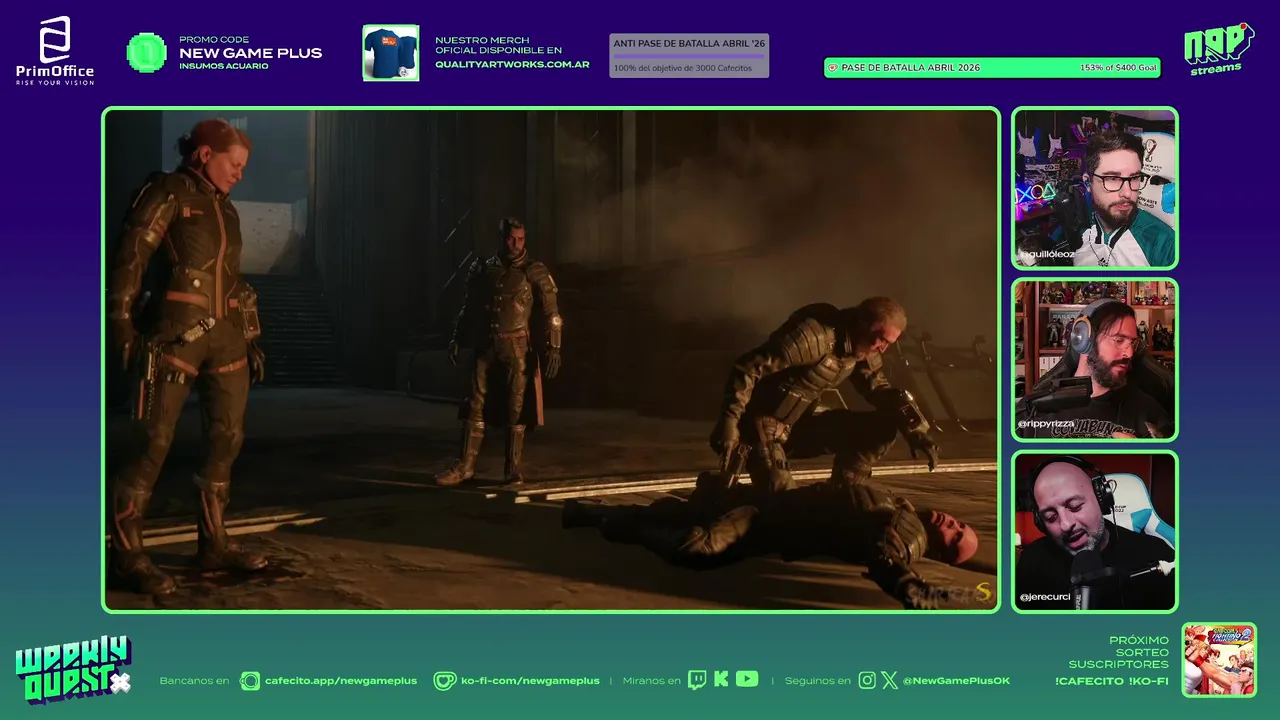Click the Ko-fi cup icon
Screen dimensions: 1280x720
pyautogui.click(x=445, y=681)
